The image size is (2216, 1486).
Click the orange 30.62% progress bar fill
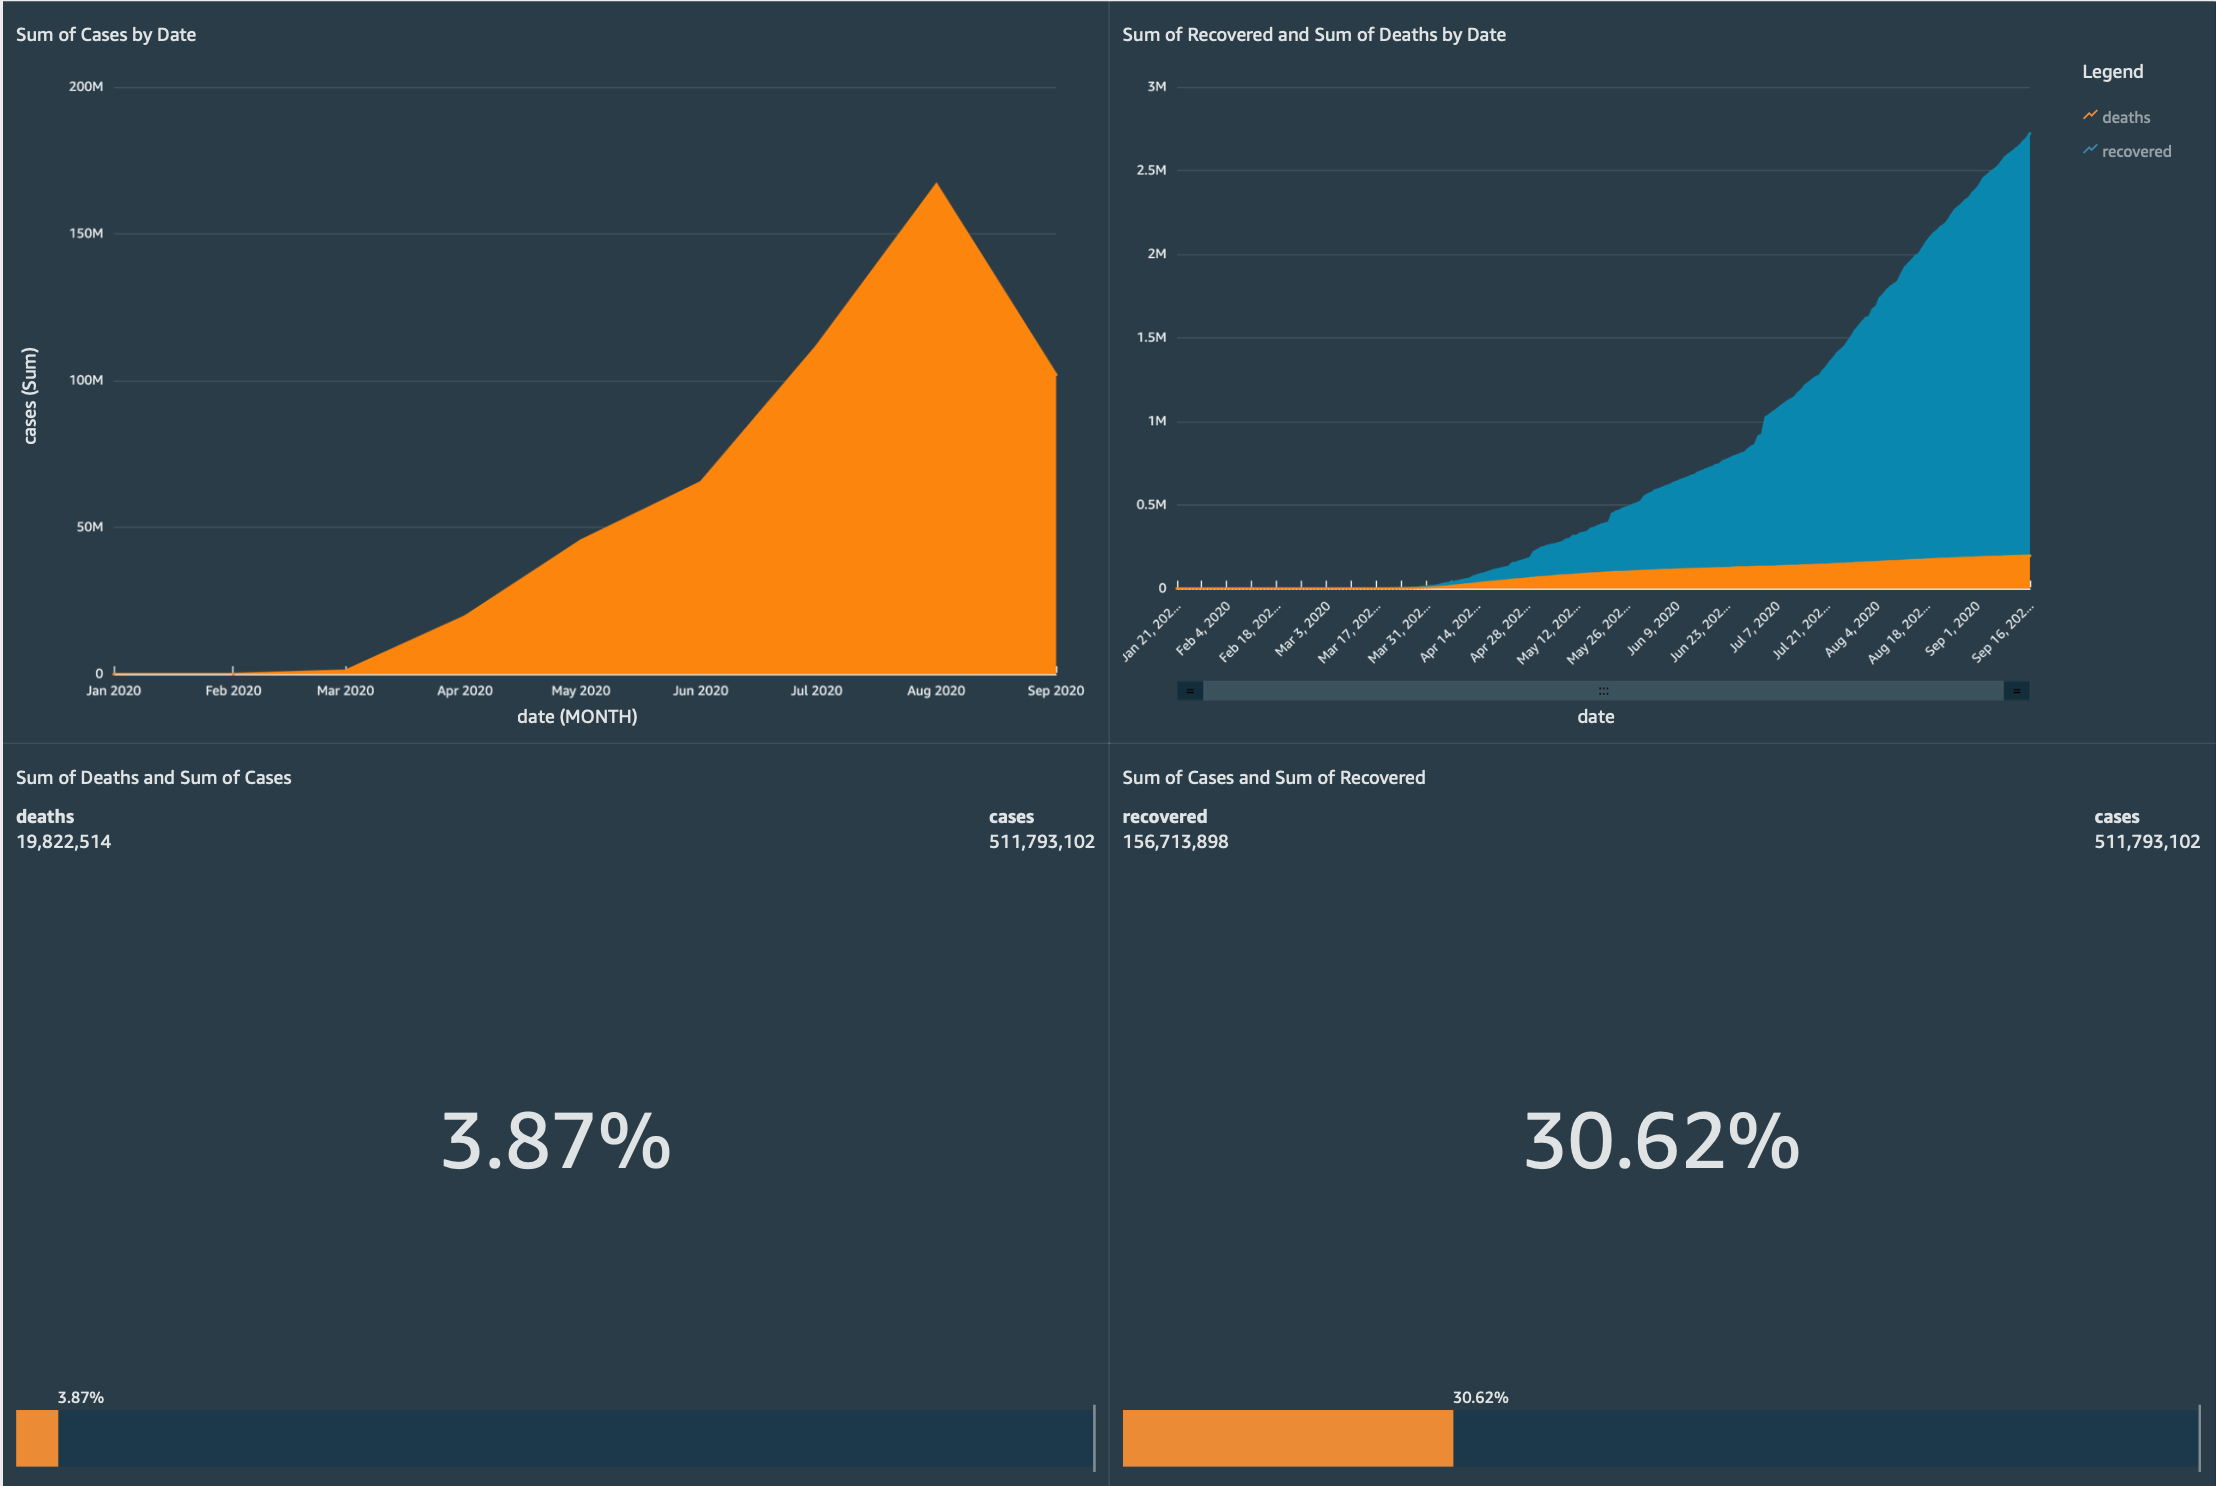pyautogui.click(x=1287, y=1438)
